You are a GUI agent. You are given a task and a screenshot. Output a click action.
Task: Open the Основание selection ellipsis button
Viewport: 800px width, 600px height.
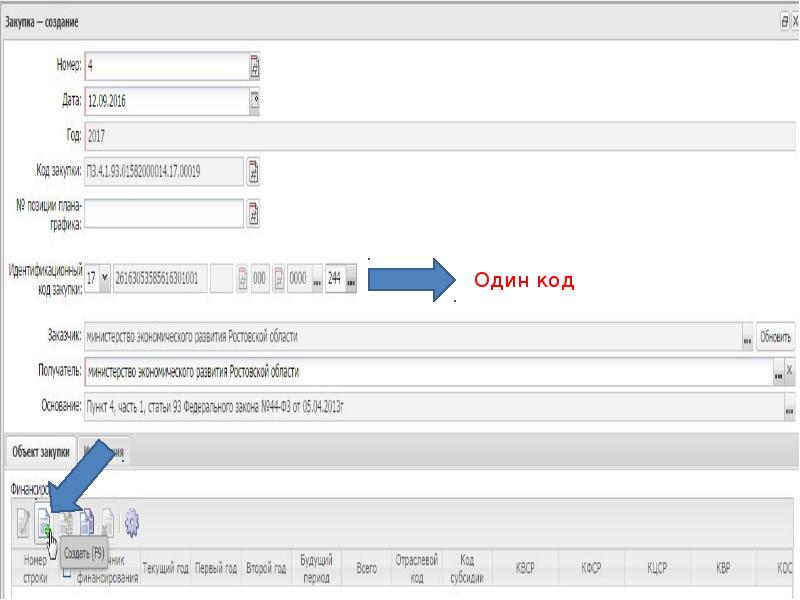(789, 407)
